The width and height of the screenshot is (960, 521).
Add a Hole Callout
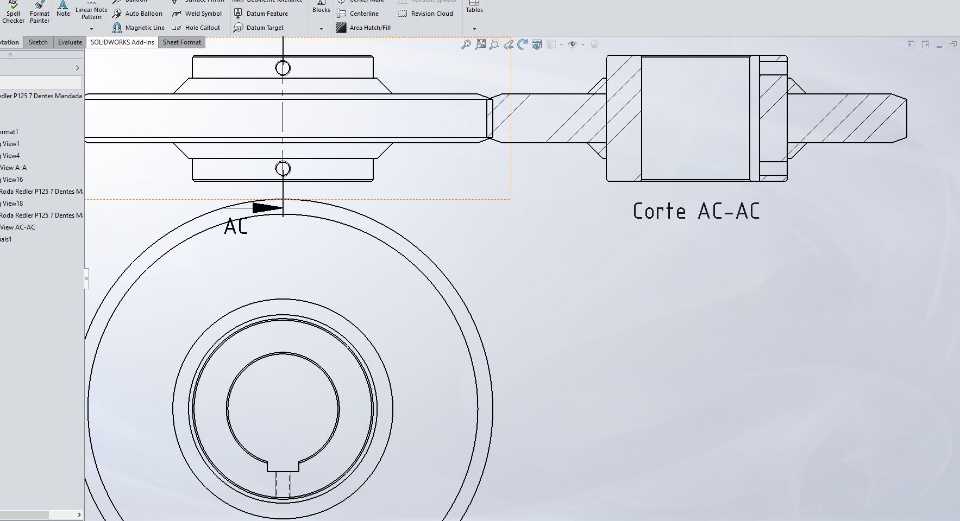pos(196,28)
